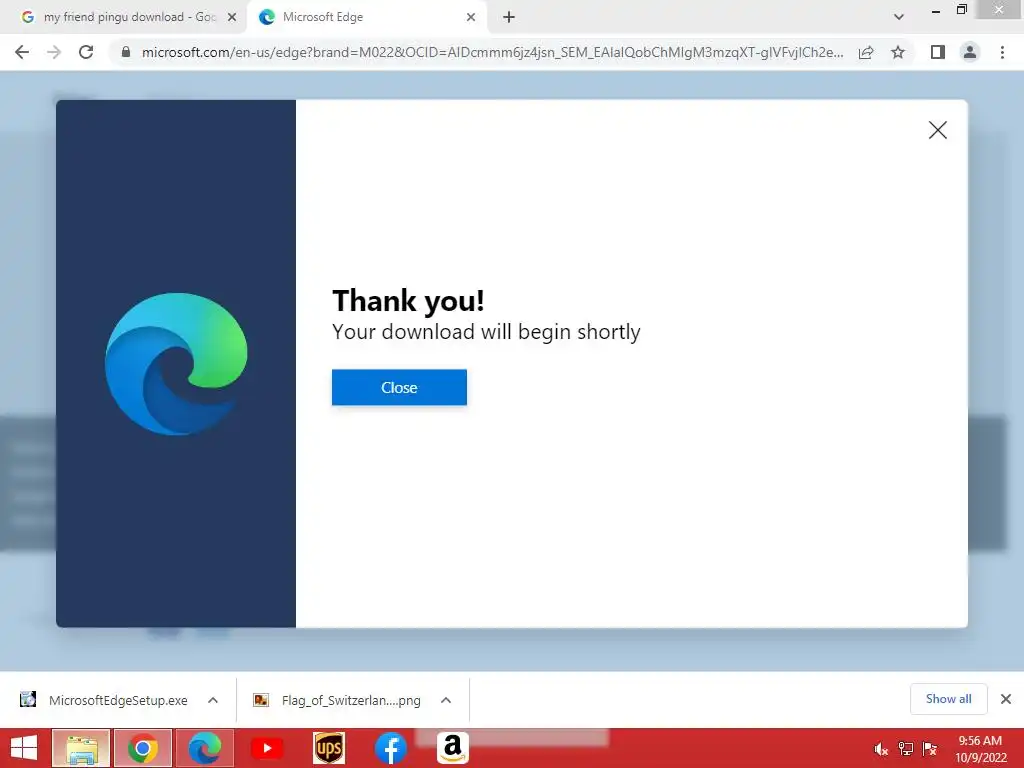Image resolution: width=1024 pixels, height=768 pixels.
Task: Open MicrosoftEdgeSetup.exe download
Action: pyautogui.click(x=118, y=700)
